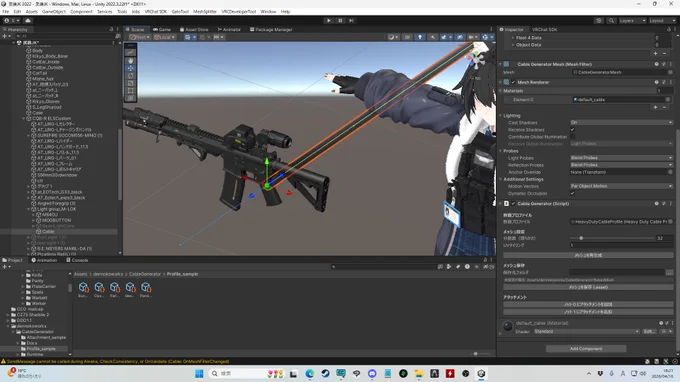This screenshot has height=382, width=680.
Task: Open Cable Generator Mesh component help icon
Action: point(656,64)
